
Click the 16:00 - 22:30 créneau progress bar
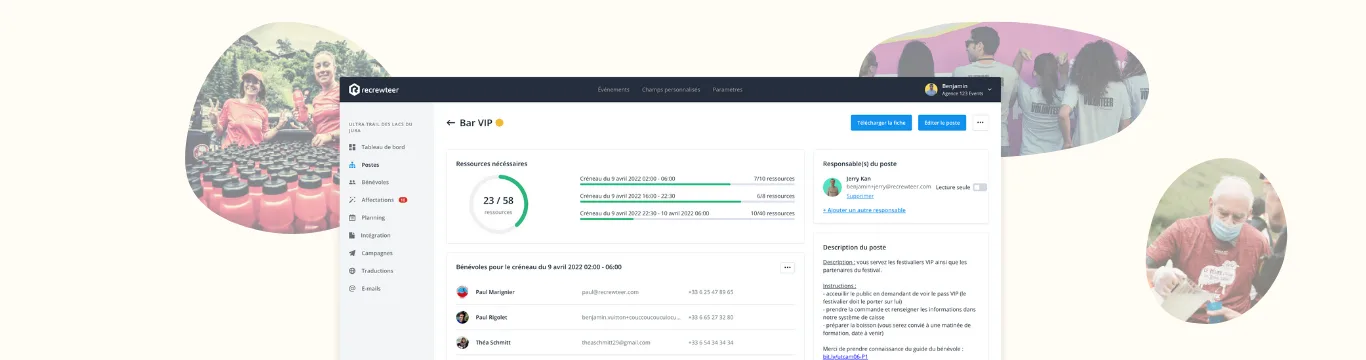[x=687, y=201]
